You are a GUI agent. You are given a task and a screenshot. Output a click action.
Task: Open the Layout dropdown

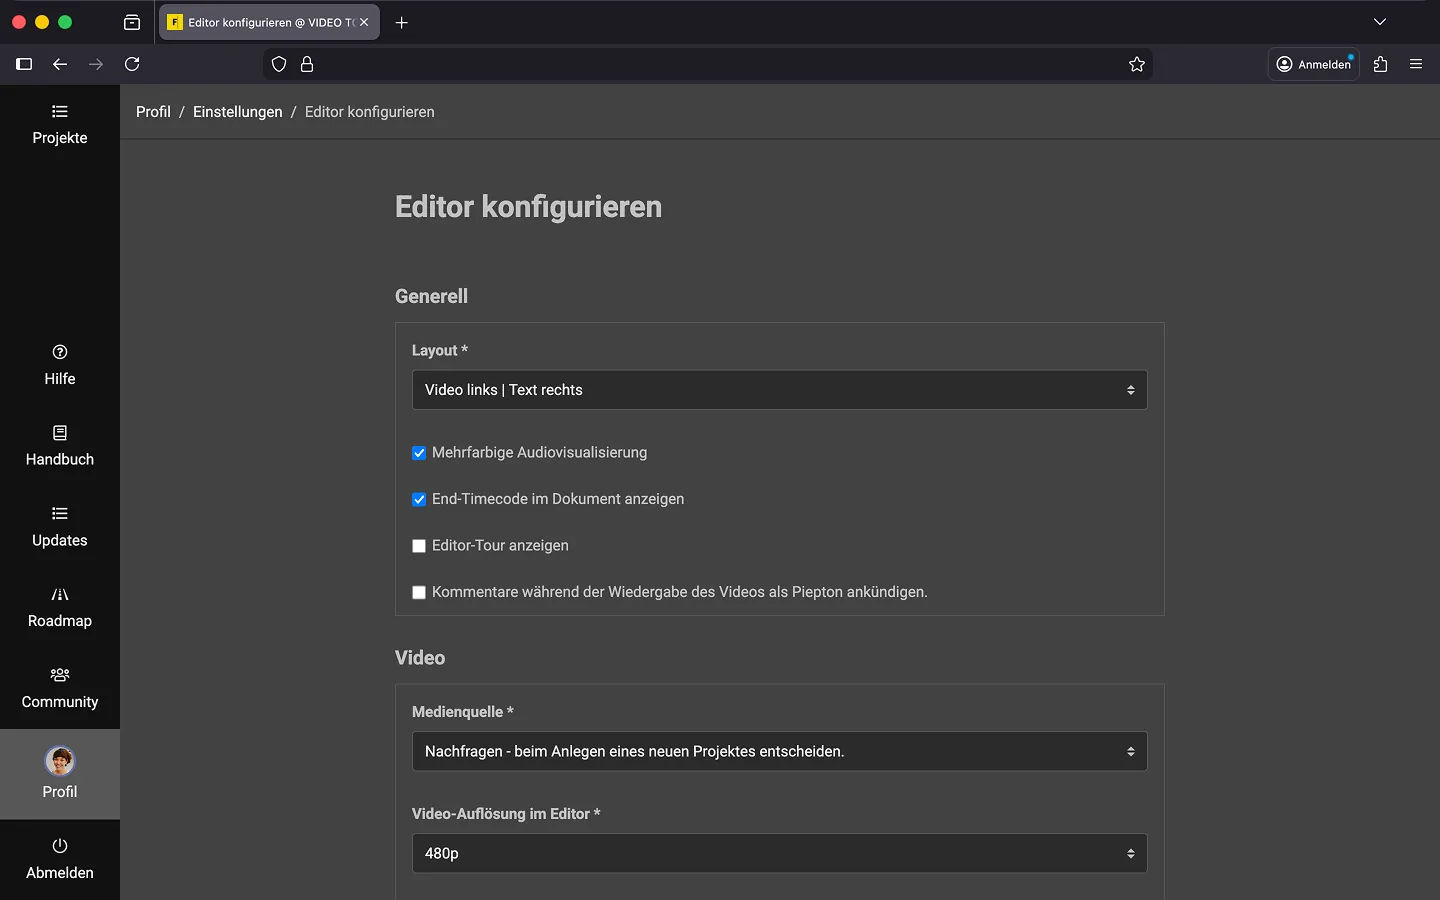[x=779, y=390]
